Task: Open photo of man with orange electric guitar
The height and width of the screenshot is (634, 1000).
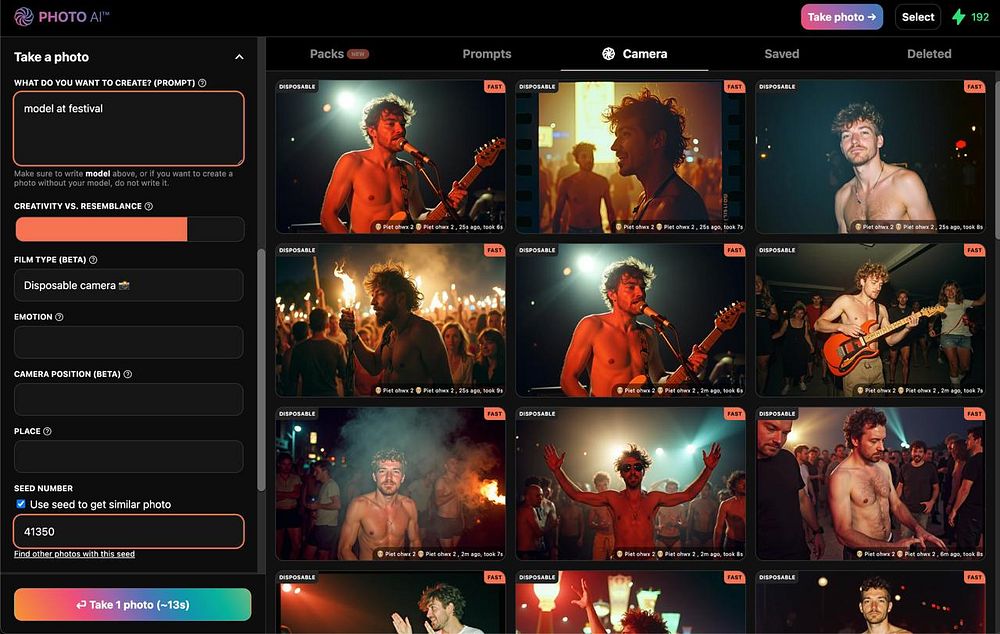Action: coord(871,320)
